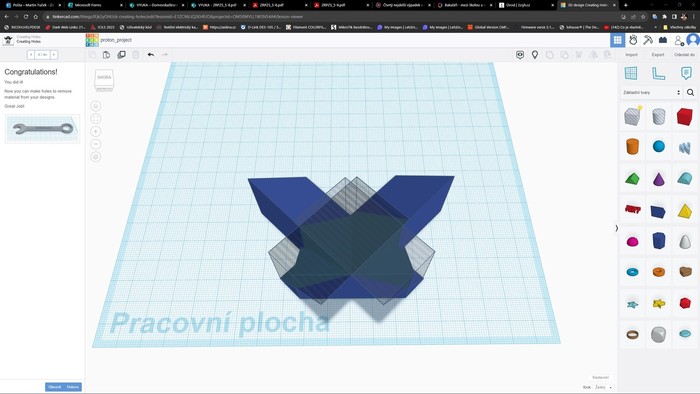Select the white paraboloid shape
Screen dimensions: 700x394
(684, 241)
